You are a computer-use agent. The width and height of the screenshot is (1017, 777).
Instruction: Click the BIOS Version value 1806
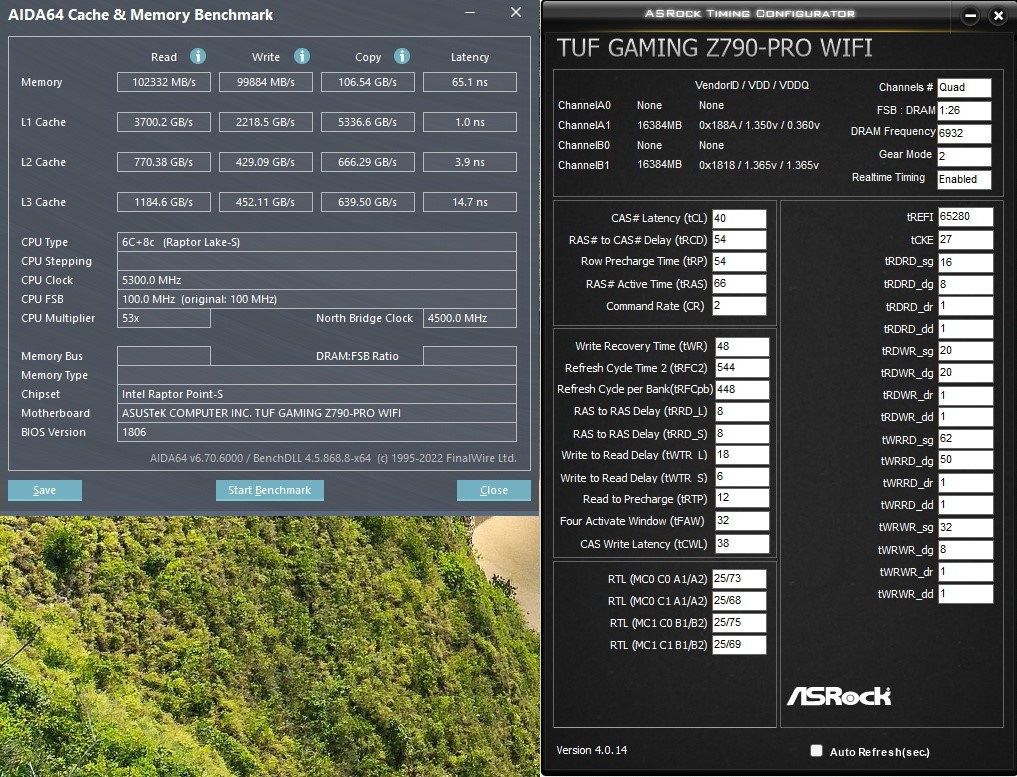click(x=317, y=432)
